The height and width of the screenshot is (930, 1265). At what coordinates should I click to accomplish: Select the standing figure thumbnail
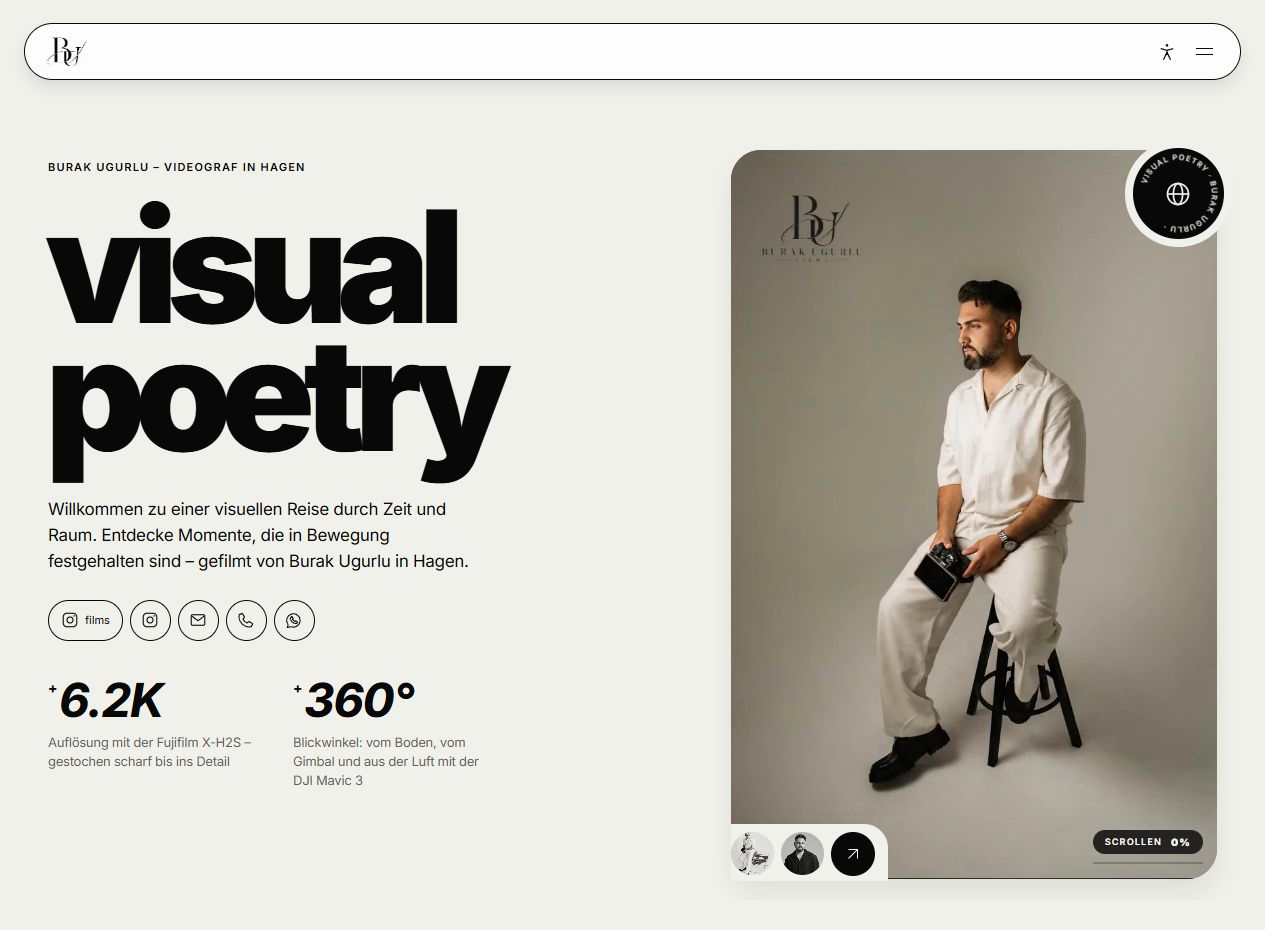tap(752, 854)
